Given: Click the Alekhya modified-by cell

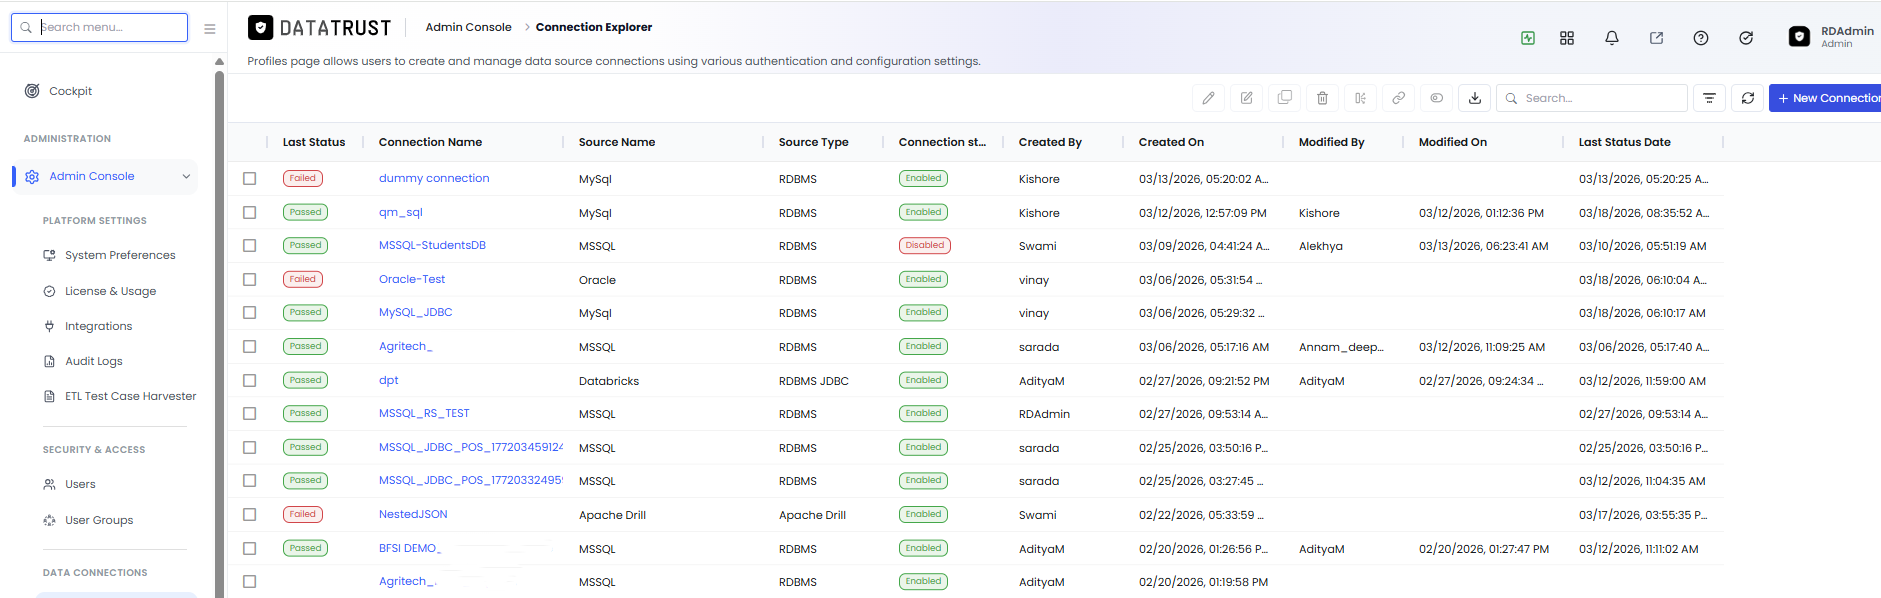Looking at the screenshot, I should tap(1320, 246).
